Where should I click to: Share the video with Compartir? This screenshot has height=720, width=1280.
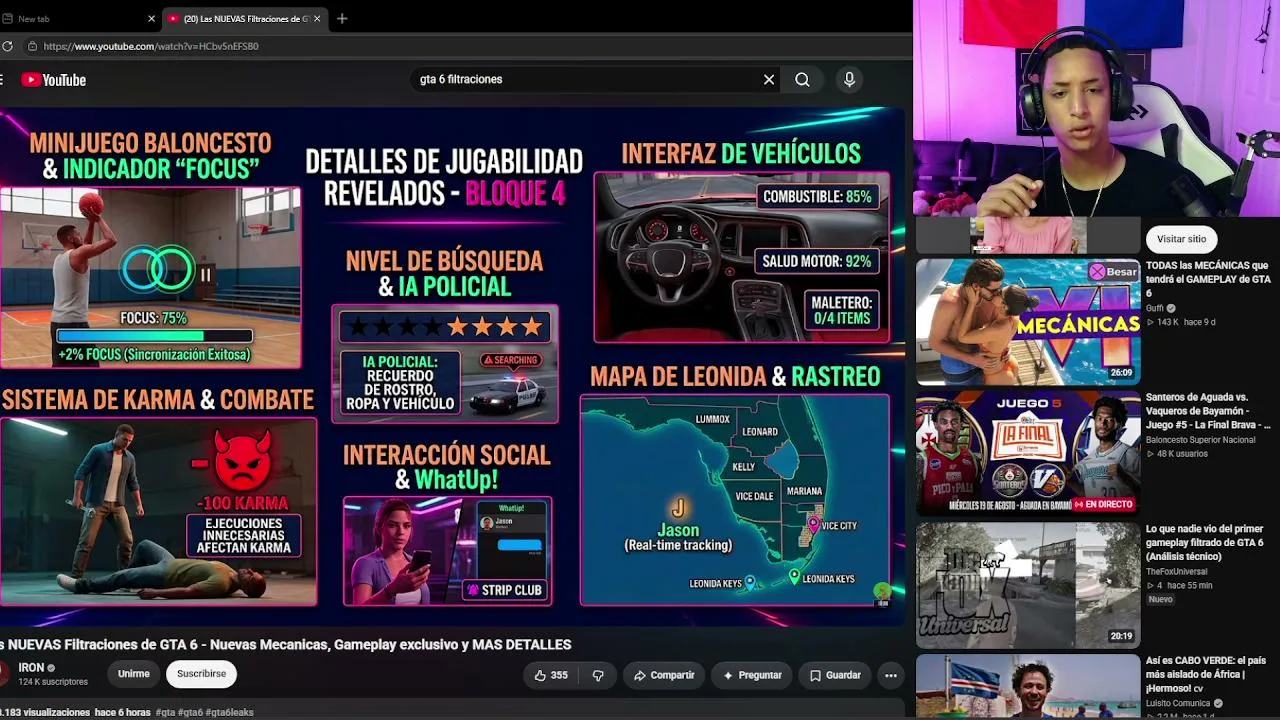point(664,675)
